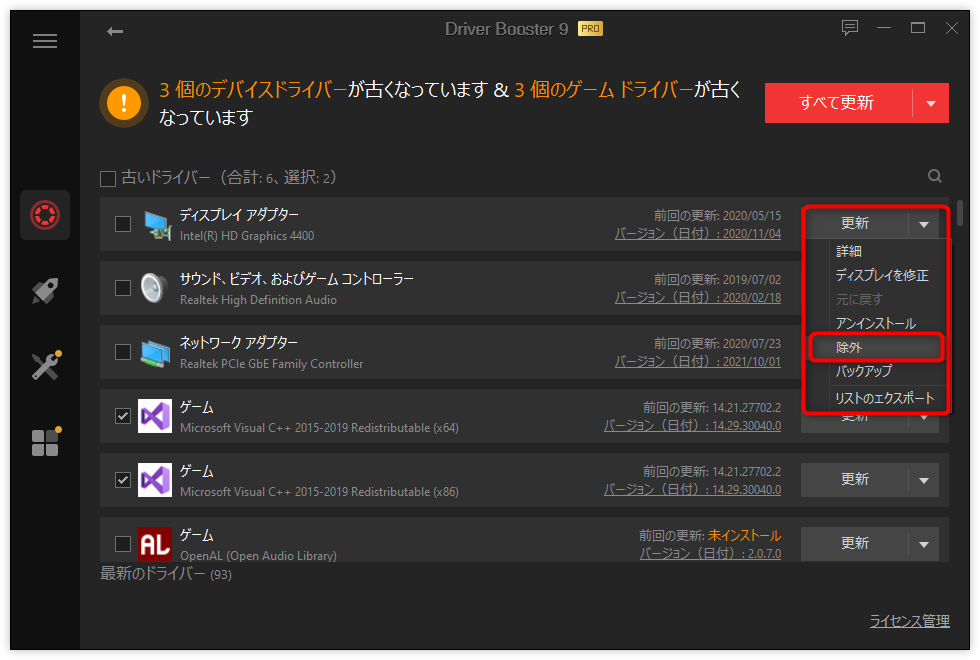Screen dimensions: 980x660
Task: Open the hamburger menu
Action: pyautogui.click(x=45, y=41)
